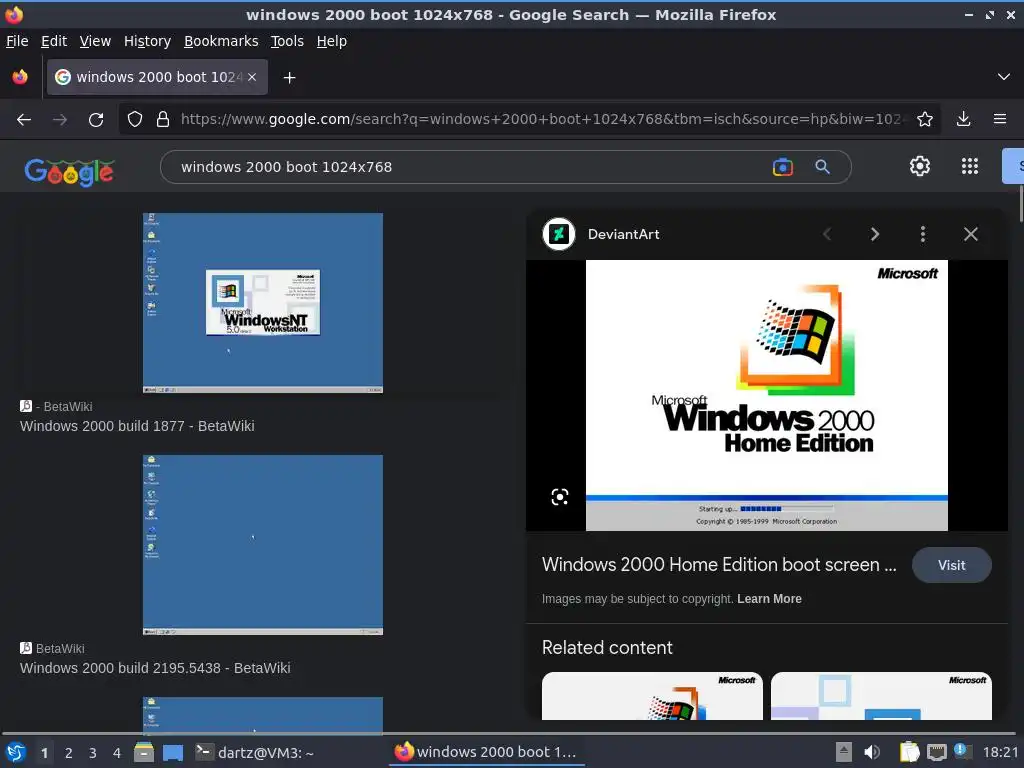Open preview panel three-dot menu

pyautogui.click(x=922, y=234)
